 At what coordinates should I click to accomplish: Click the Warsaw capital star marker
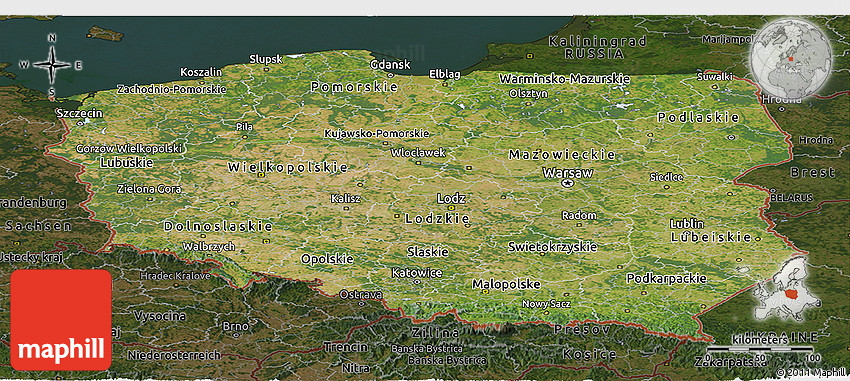coord(568,184)
